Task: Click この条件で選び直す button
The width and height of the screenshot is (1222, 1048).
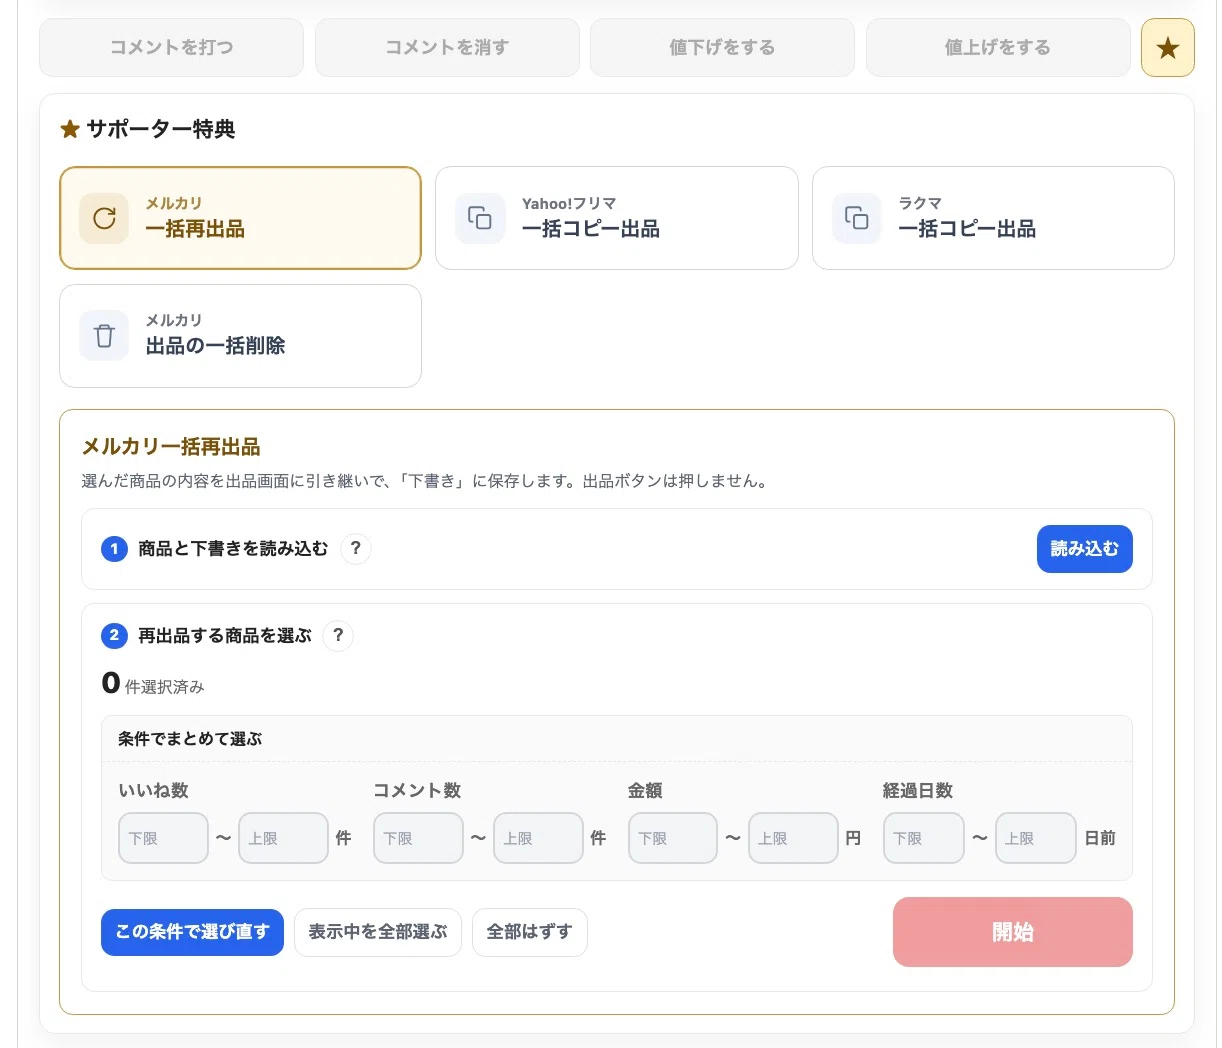Action: point(192,932)
